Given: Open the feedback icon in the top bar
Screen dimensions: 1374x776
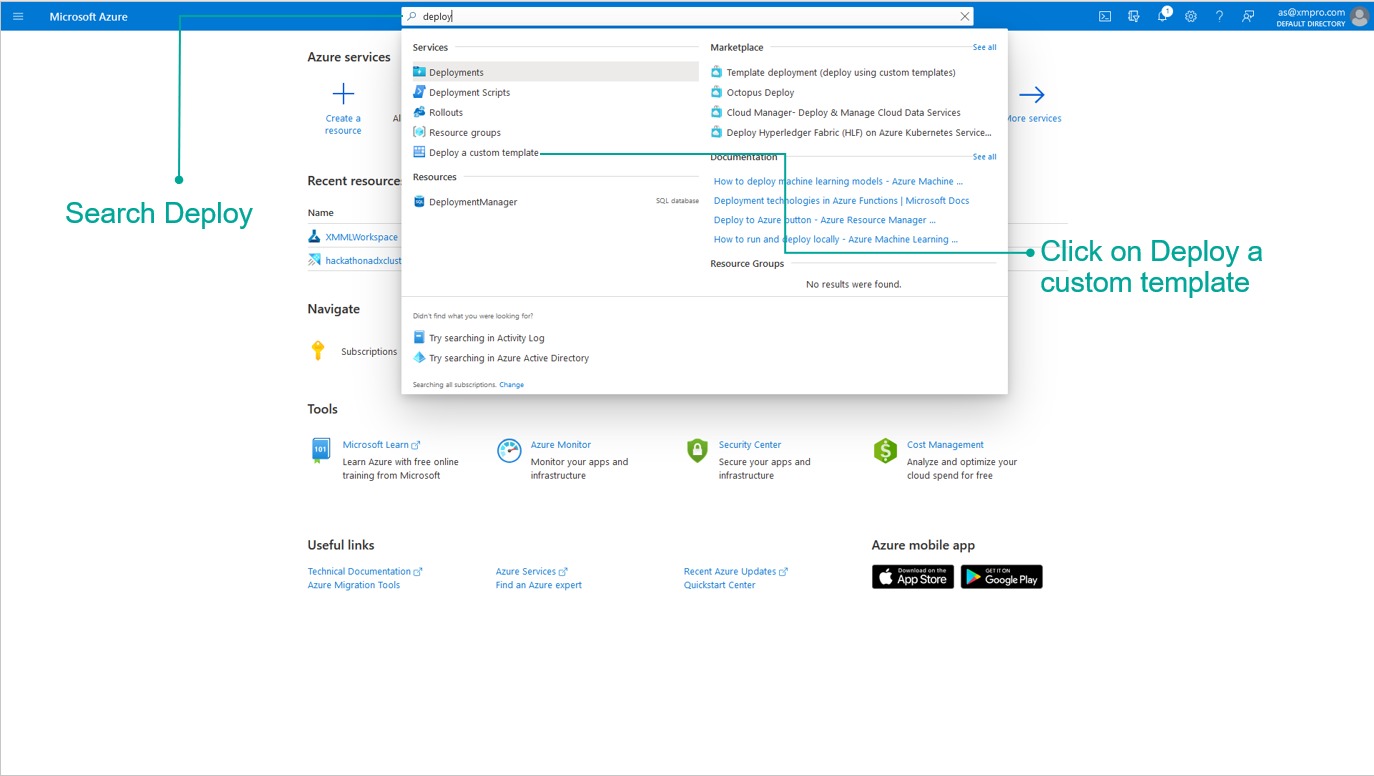Looking at the screenshot, I should point(1248,16).
